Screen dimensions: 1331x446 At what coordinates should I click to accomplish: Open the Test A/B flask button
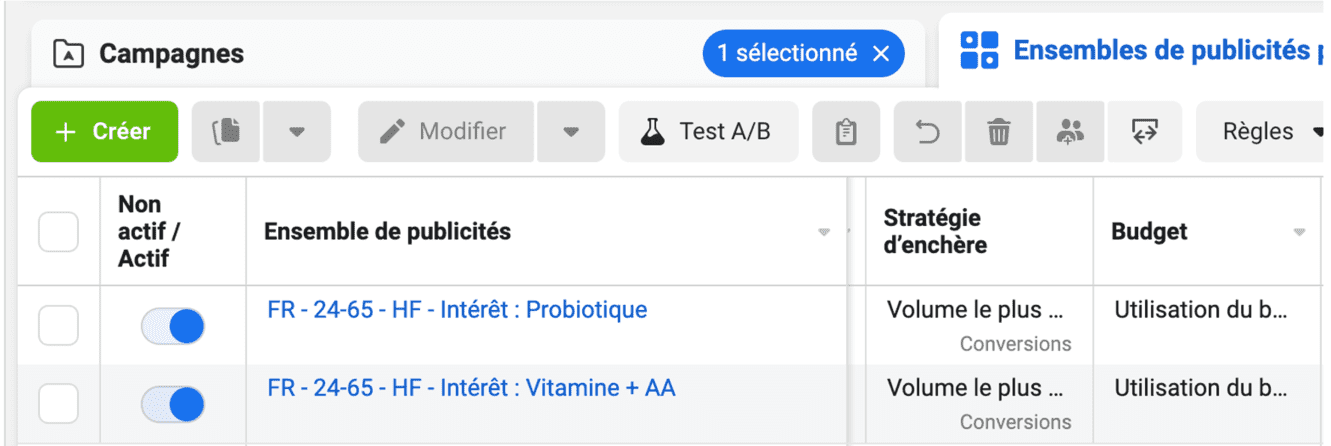(708, 131)
